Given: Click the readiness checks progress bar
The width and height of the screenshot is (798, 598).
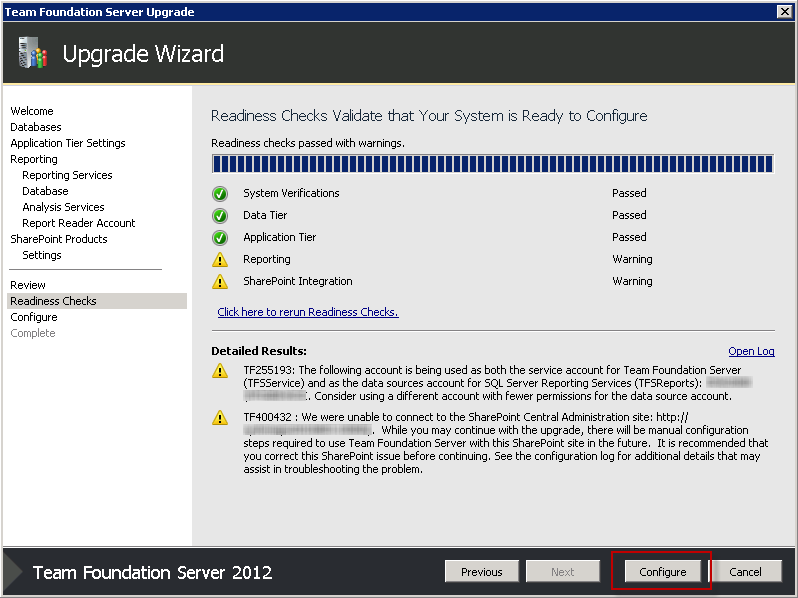Looking at the screenshot, I should click(493, 164).
